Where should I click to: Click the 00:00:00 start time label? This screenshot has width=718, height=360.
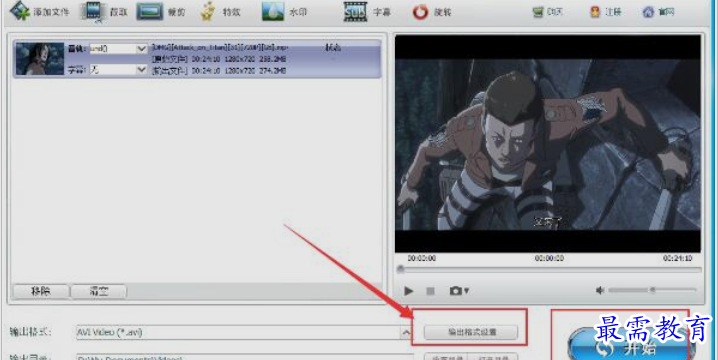[x=421, y=258]
